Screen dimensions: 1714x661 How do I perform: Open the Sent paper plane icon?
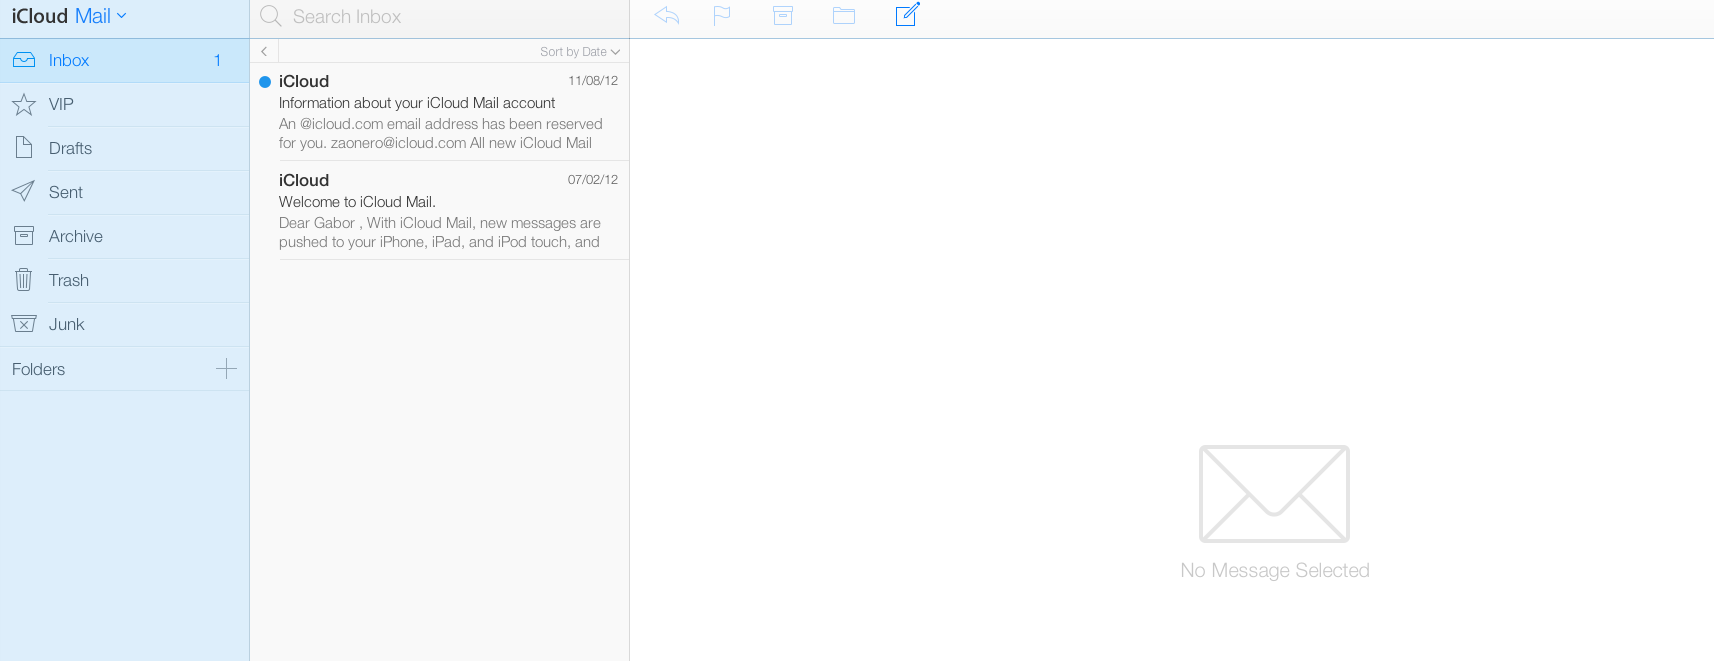click(23, 191)
